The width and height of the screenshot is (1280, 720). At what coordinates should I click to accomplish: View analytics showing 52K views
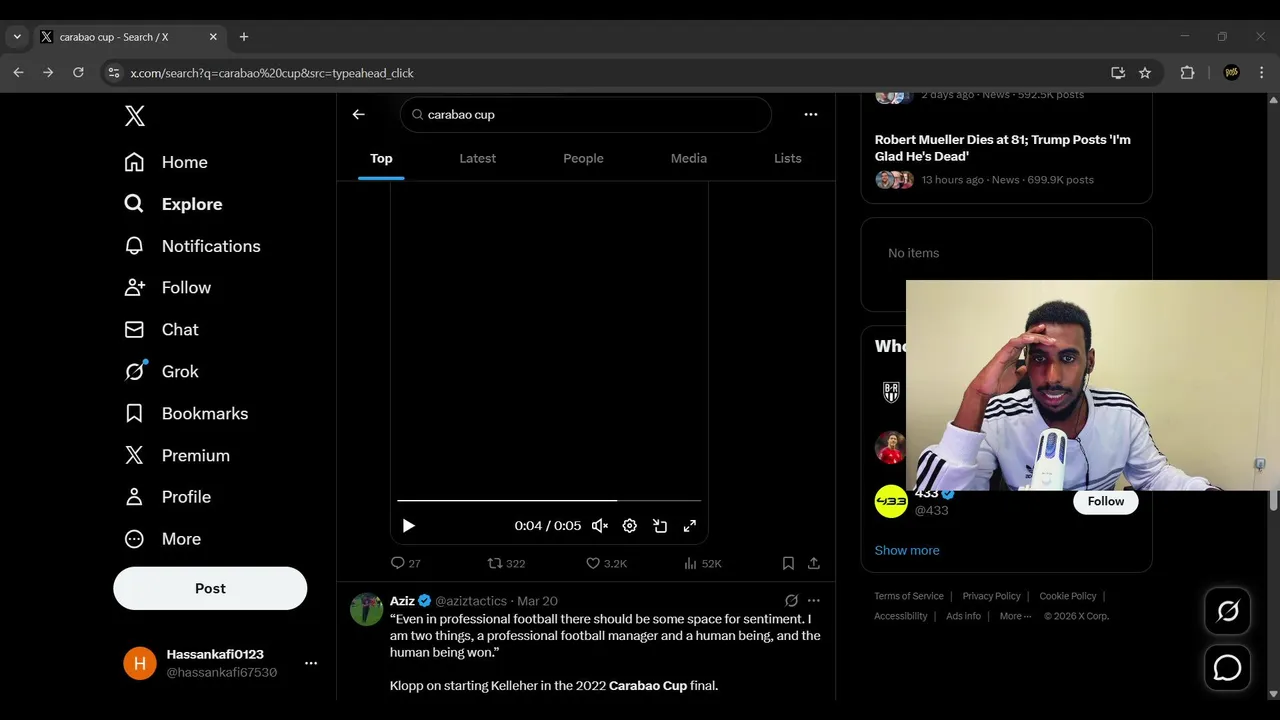tap(703, 563)
